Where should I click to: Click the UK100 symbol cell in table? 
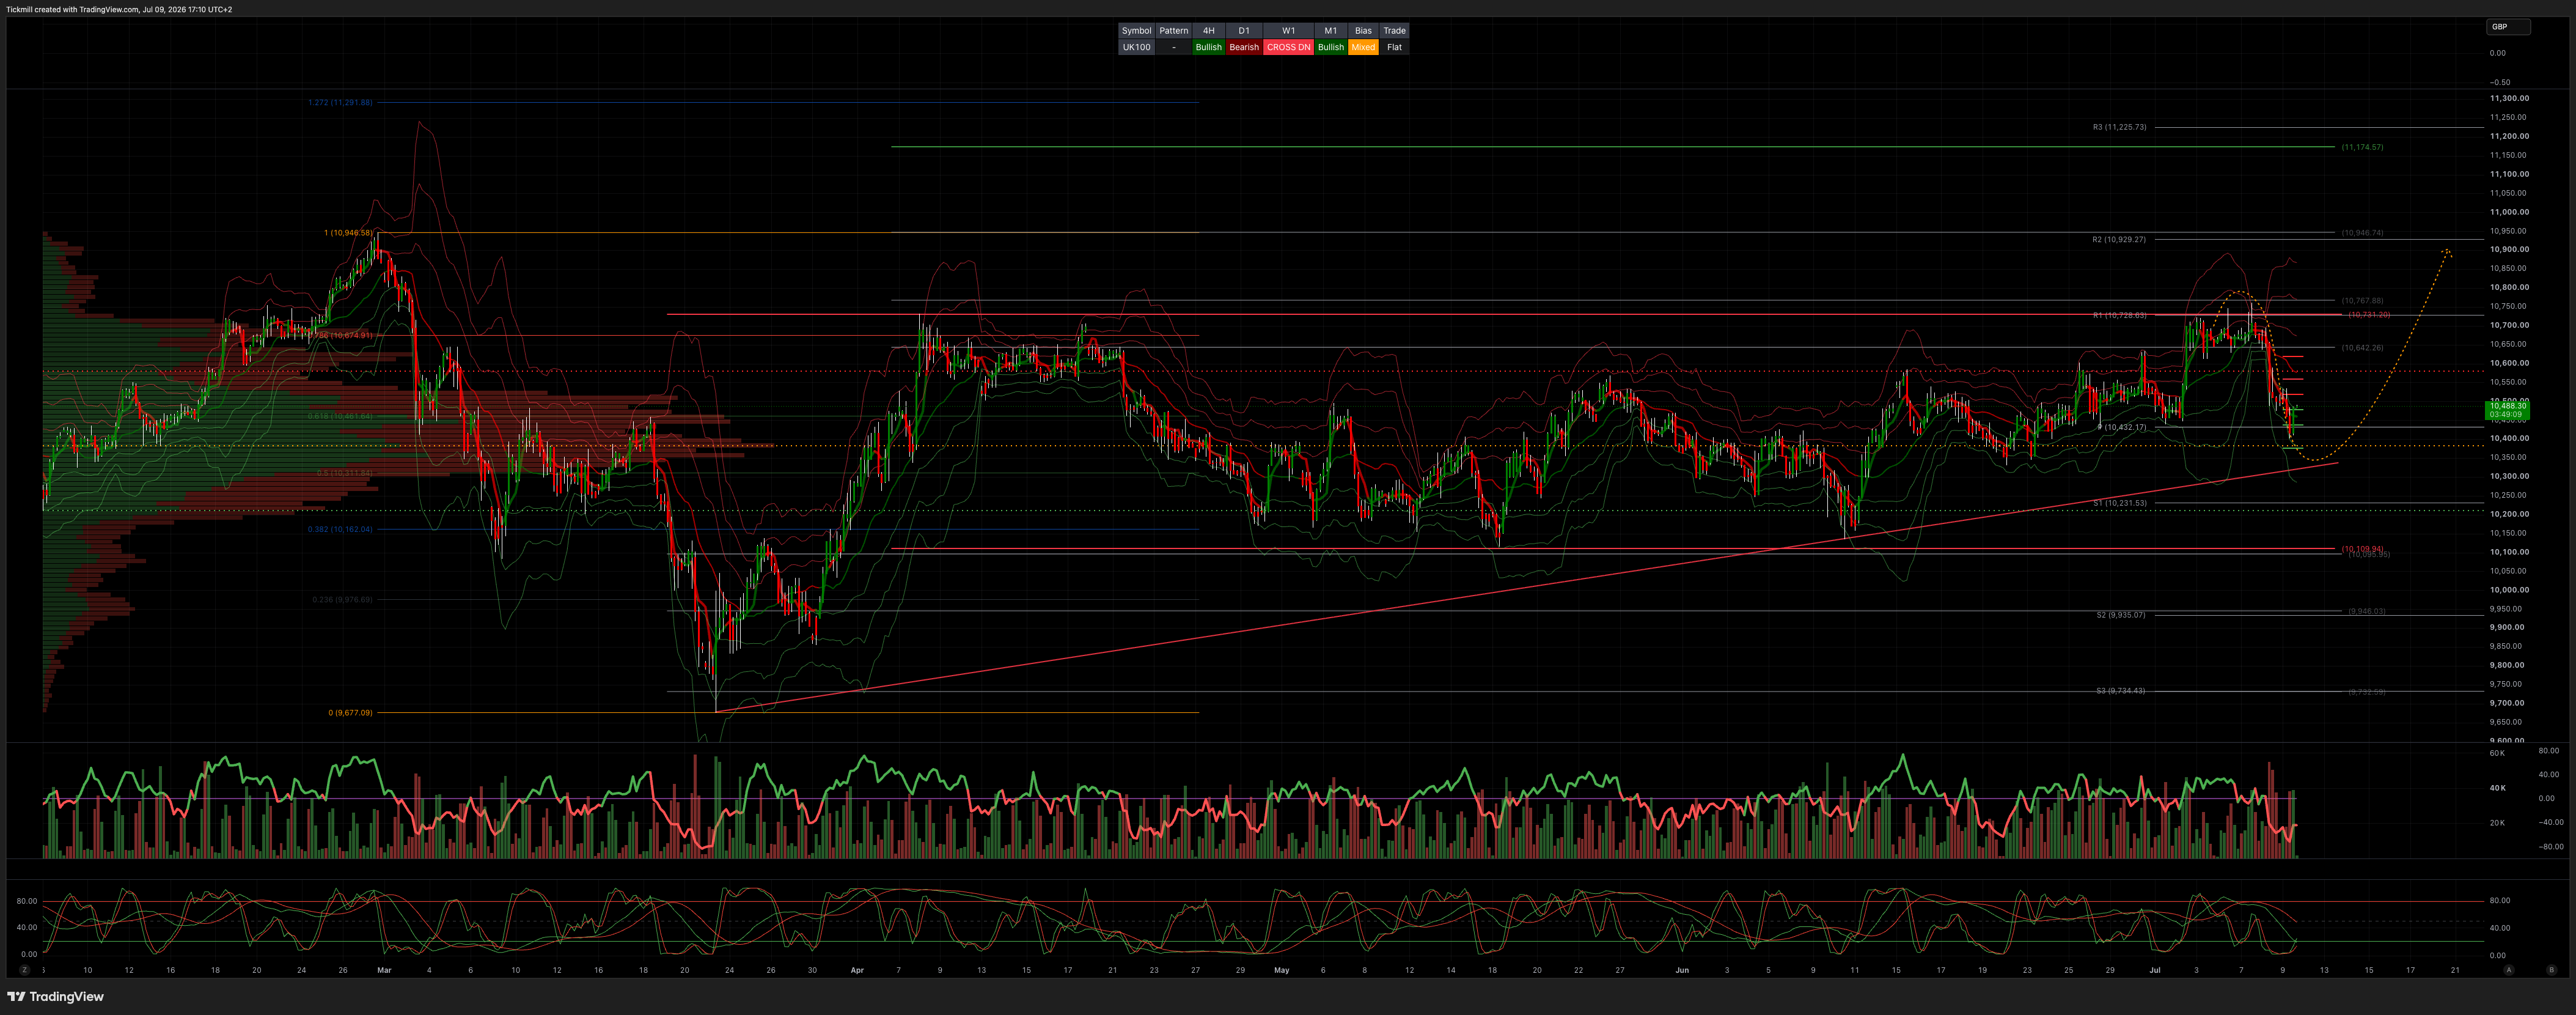point(1136,47)
